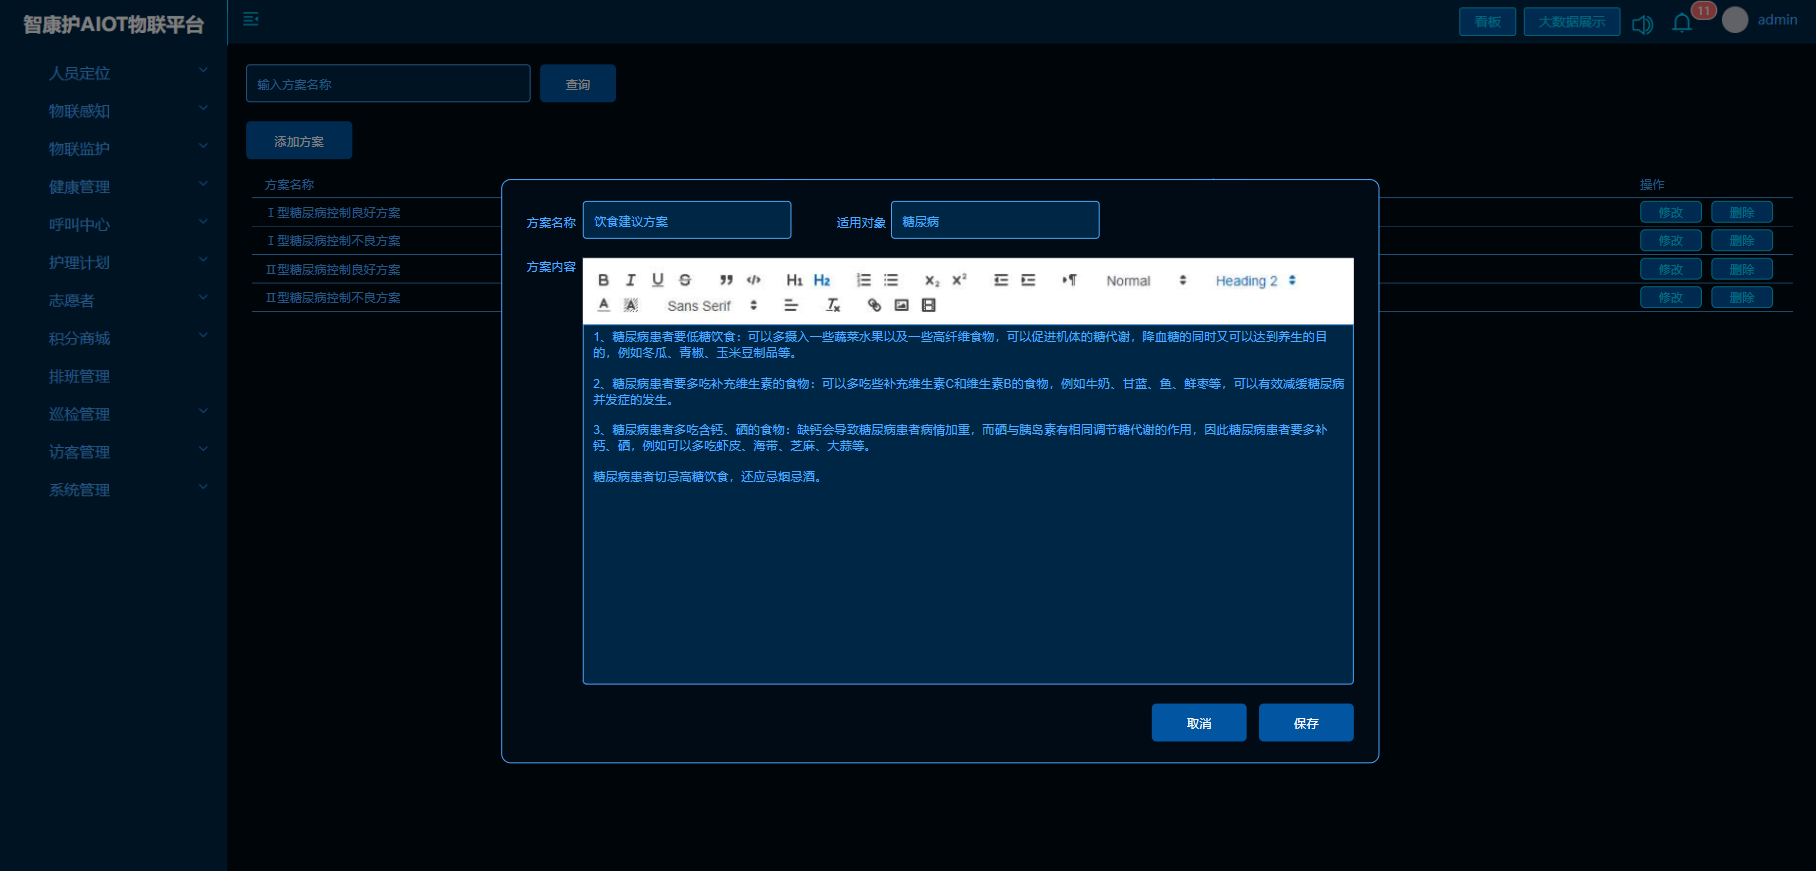Click the 保存 button to save
Viewport: 1816px width, 871px height.
tap(1305, 723)
